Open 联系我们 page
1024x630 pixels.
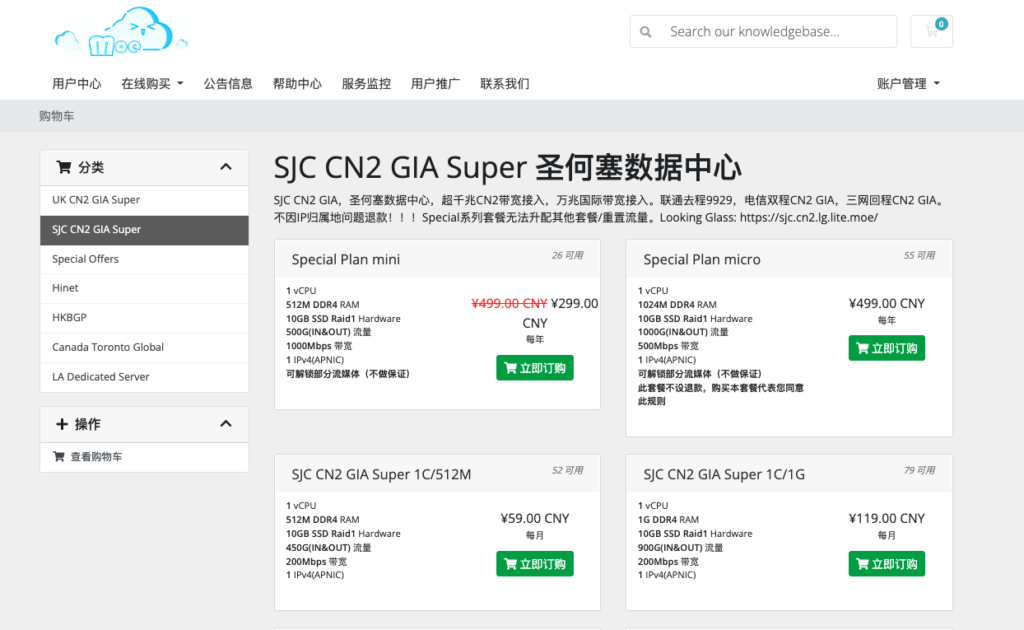(x=505, y=84)
